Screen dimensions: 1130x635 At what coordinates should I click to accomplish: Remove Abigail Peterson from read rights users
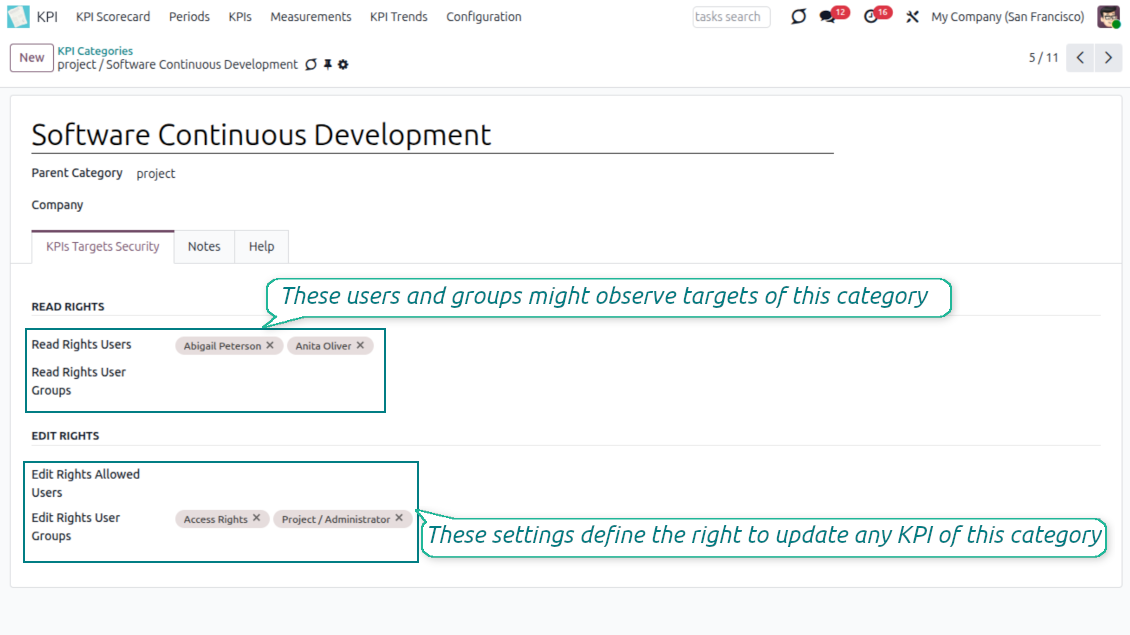pos(270,345)
